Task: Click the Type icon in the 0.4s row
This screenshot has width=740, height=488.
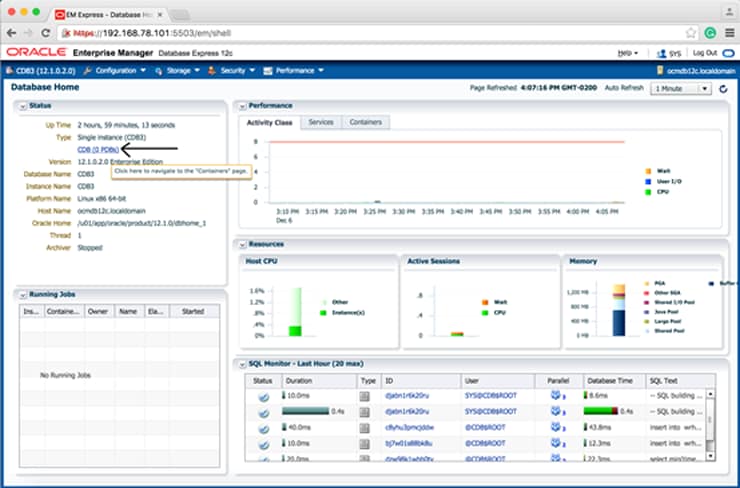Action: [364, 412]
